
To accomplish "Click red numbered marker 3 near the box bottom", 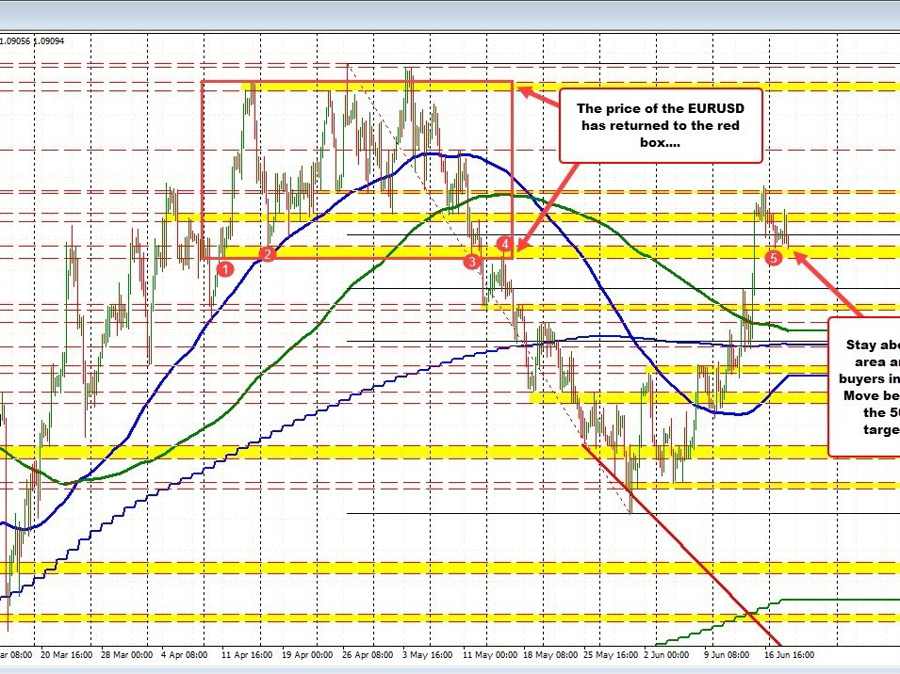I will coord(470,260).
